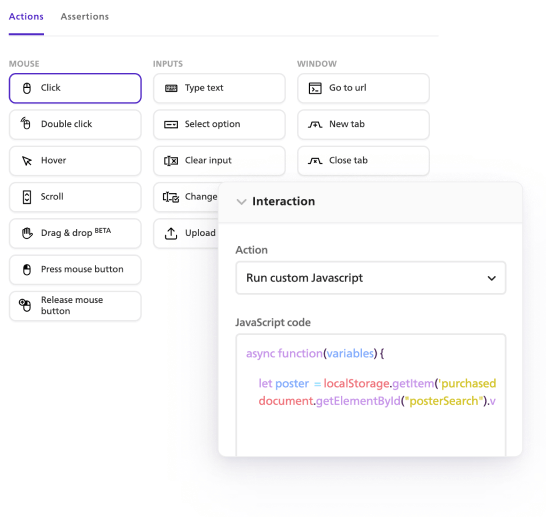Select the Click mouse icon

coord(27,88)
